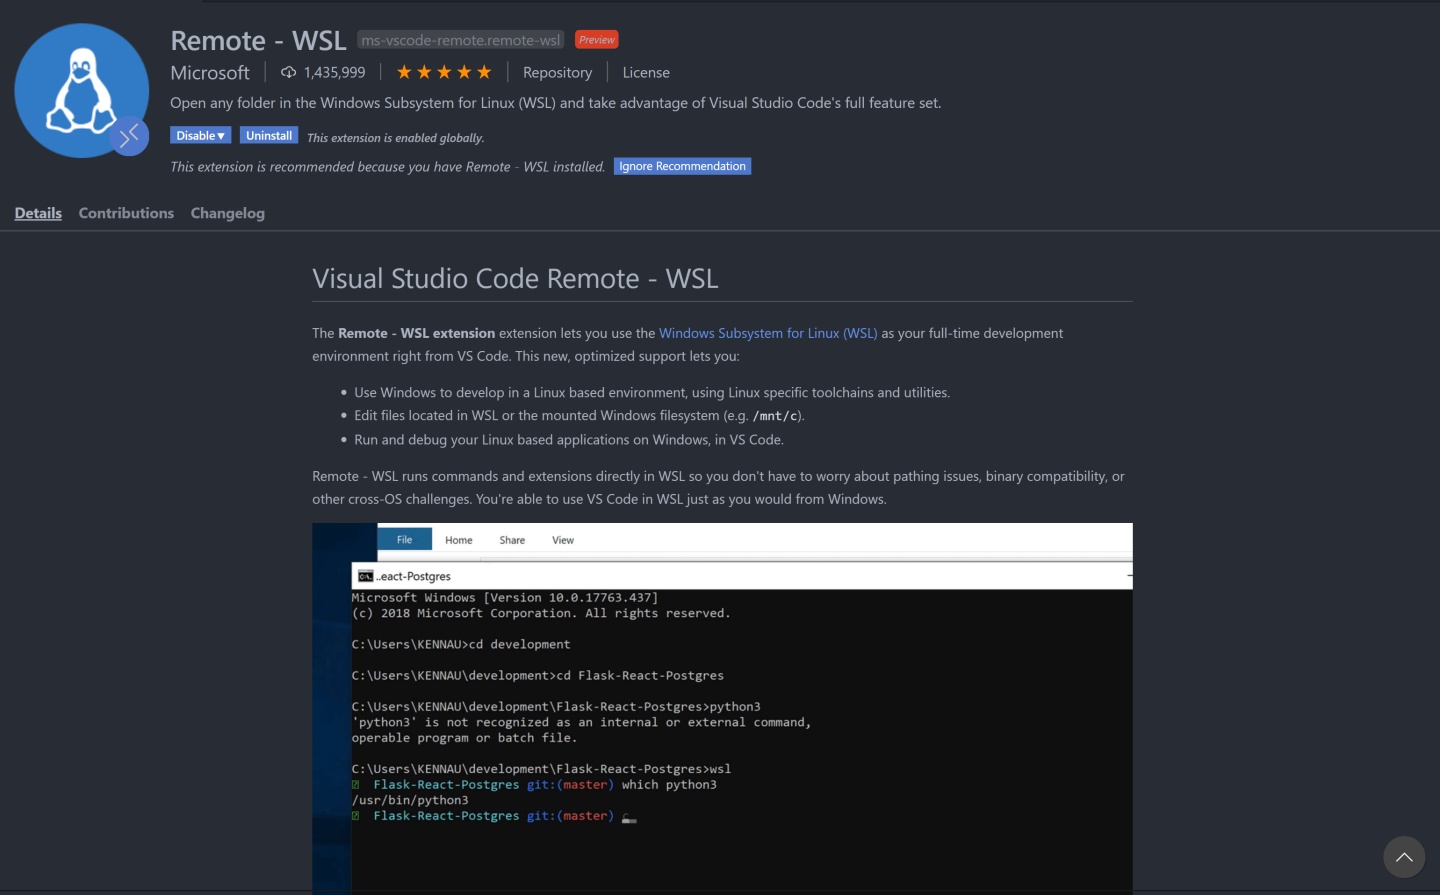Switch to the Details tab
Viewport: 1440px width, 895px height.
coord(38,213)
